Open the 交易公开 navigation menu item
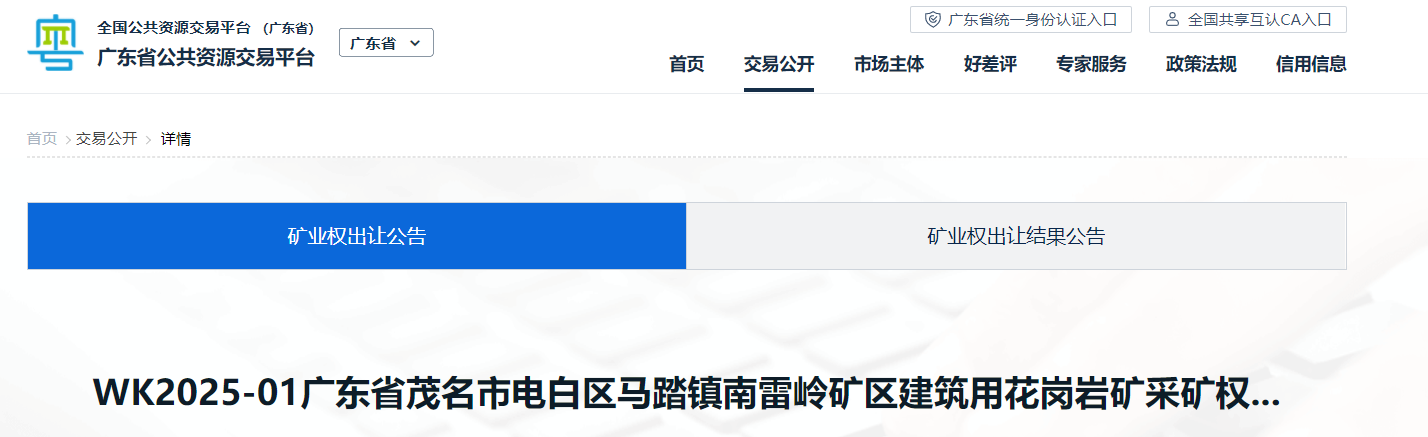The height and width of the screenshot is (437, 1428). (x=779, y=64)
